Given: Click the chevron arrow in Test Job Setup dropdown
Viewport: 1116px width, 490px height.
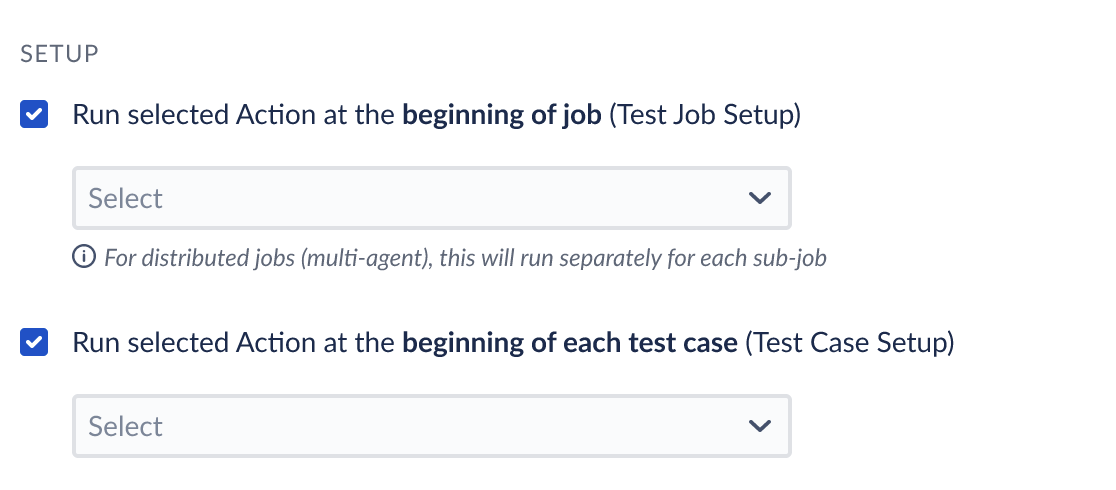Looking at the screenshot, I should coord(760,198).
